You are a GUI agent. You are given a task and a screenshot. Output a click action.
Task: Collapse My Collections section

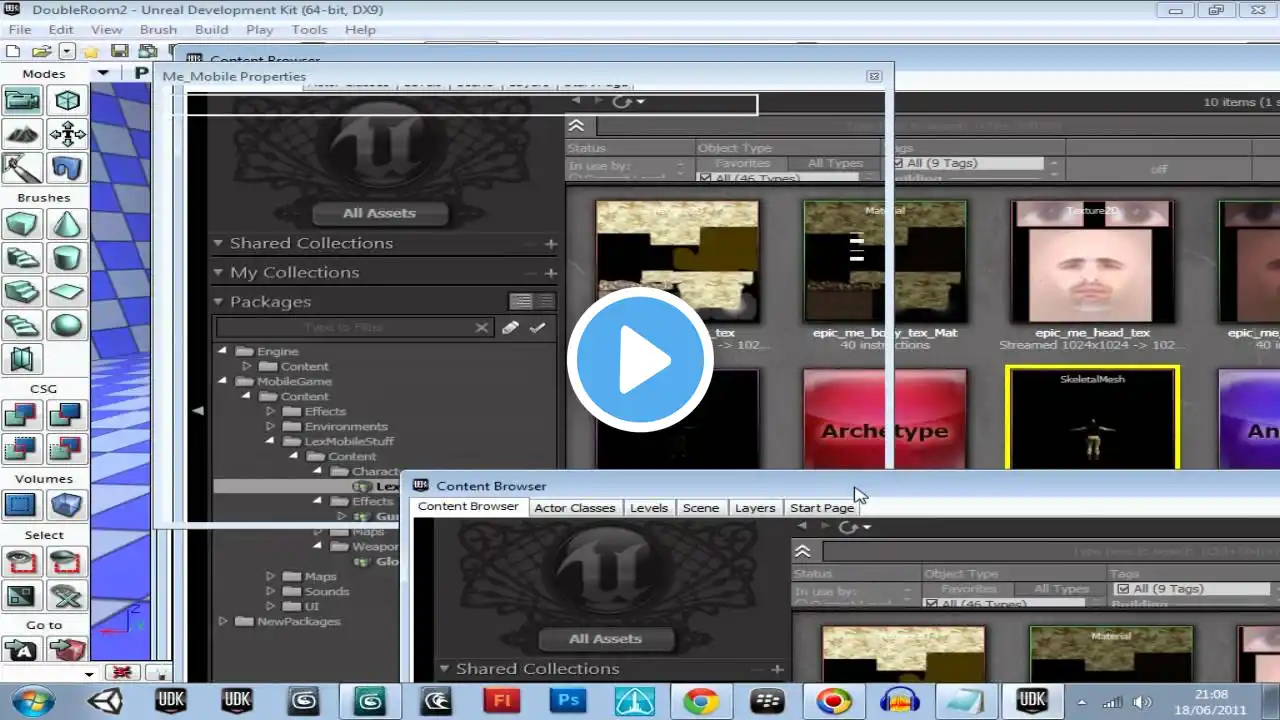click(x=218, y=272)
